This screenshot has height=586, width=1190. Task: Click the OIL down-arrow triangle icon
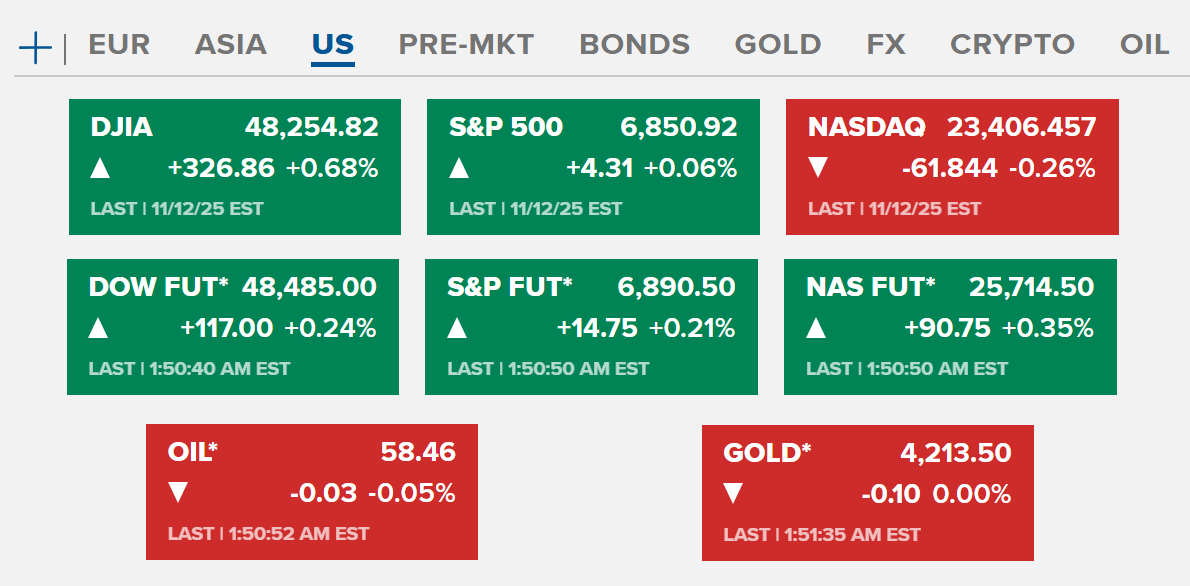(x=177, y=493)
